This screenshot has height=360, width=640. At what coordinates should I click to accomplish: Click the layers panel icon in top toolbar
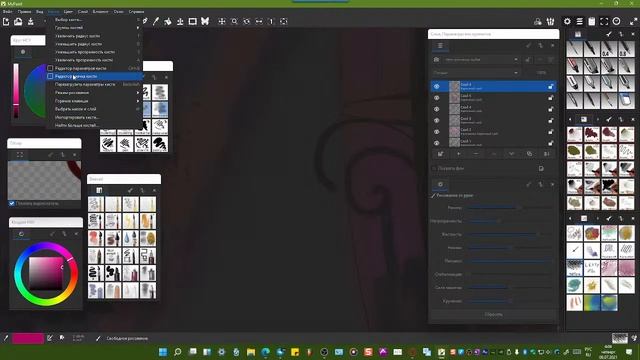click(x=580, y=21)
